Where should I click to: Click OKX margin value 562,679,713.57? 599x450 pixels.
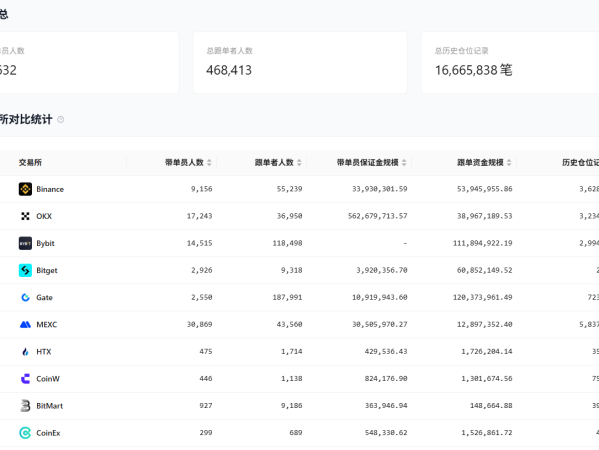tap(377, 216)
